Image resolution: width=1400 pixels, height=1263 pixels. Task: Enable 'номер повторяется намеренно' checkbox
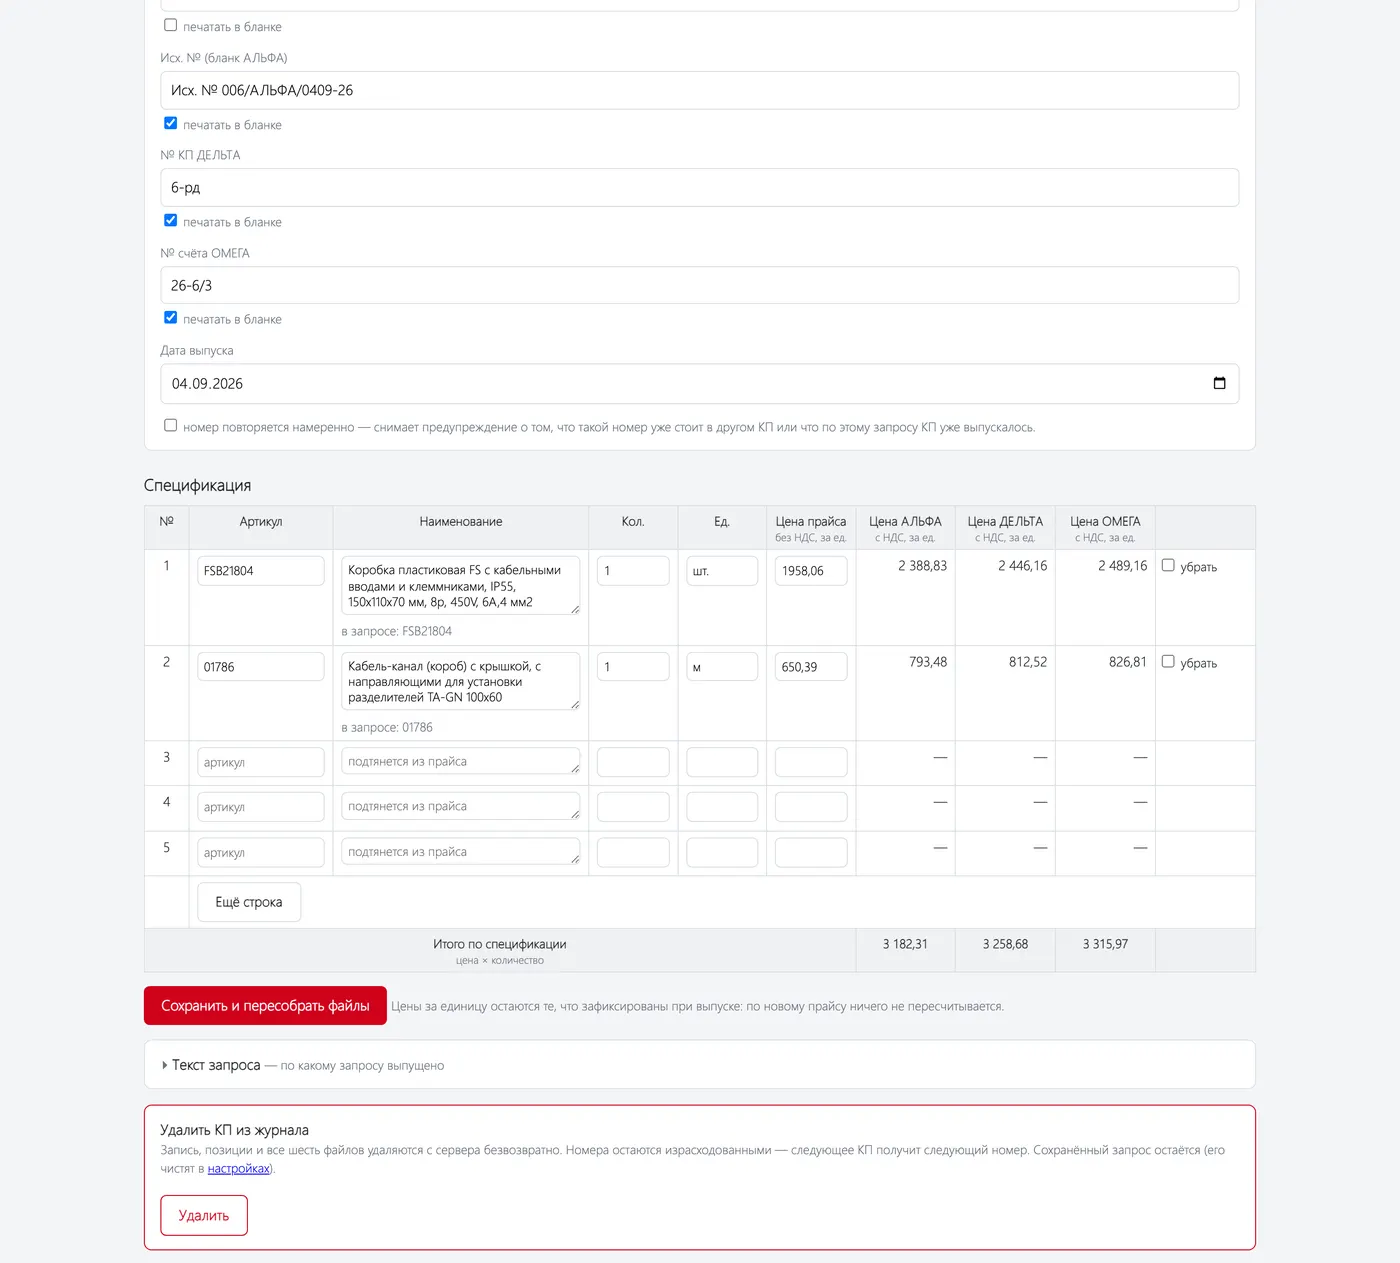coord(171,425)
